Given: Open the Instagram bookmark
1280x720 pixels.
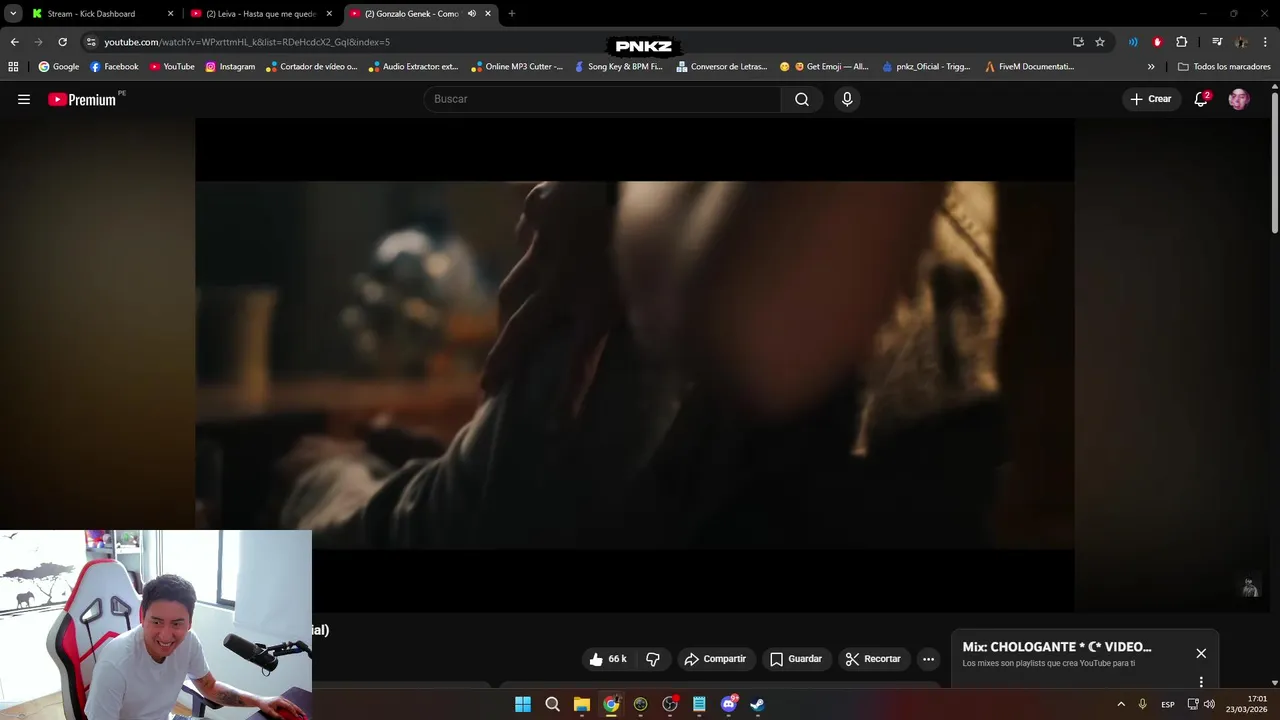Looking at the screenshot, I should [x=230, y=67].
